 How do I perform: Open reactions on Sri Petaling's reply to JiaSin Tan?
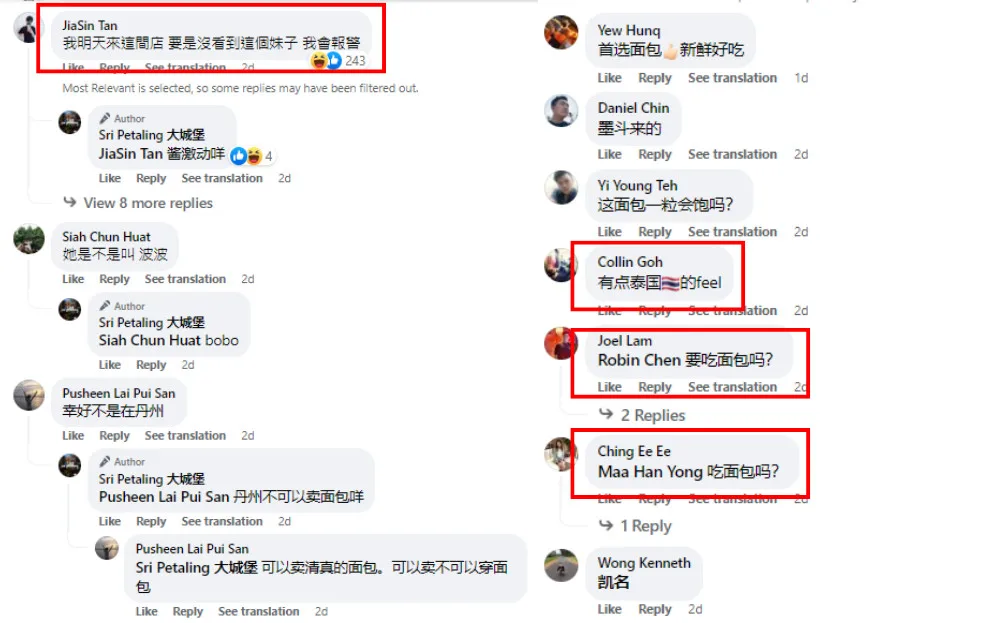pyautogui.click(x=253, y=156)
